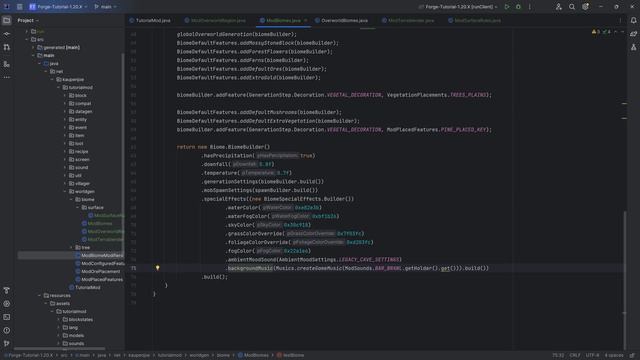
Task: Jump to next highlighted error arrow
Action: click(x=622, y=32)
